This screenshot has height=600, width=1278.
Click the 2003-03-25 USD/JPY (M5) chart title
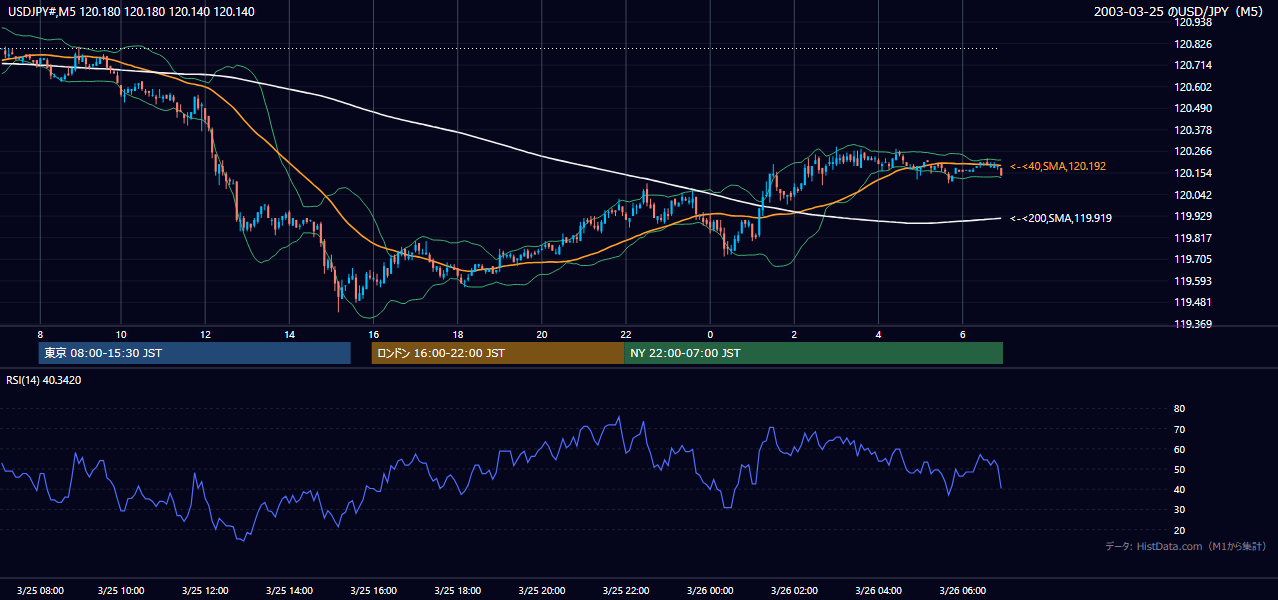click(x=1179, y=12)
